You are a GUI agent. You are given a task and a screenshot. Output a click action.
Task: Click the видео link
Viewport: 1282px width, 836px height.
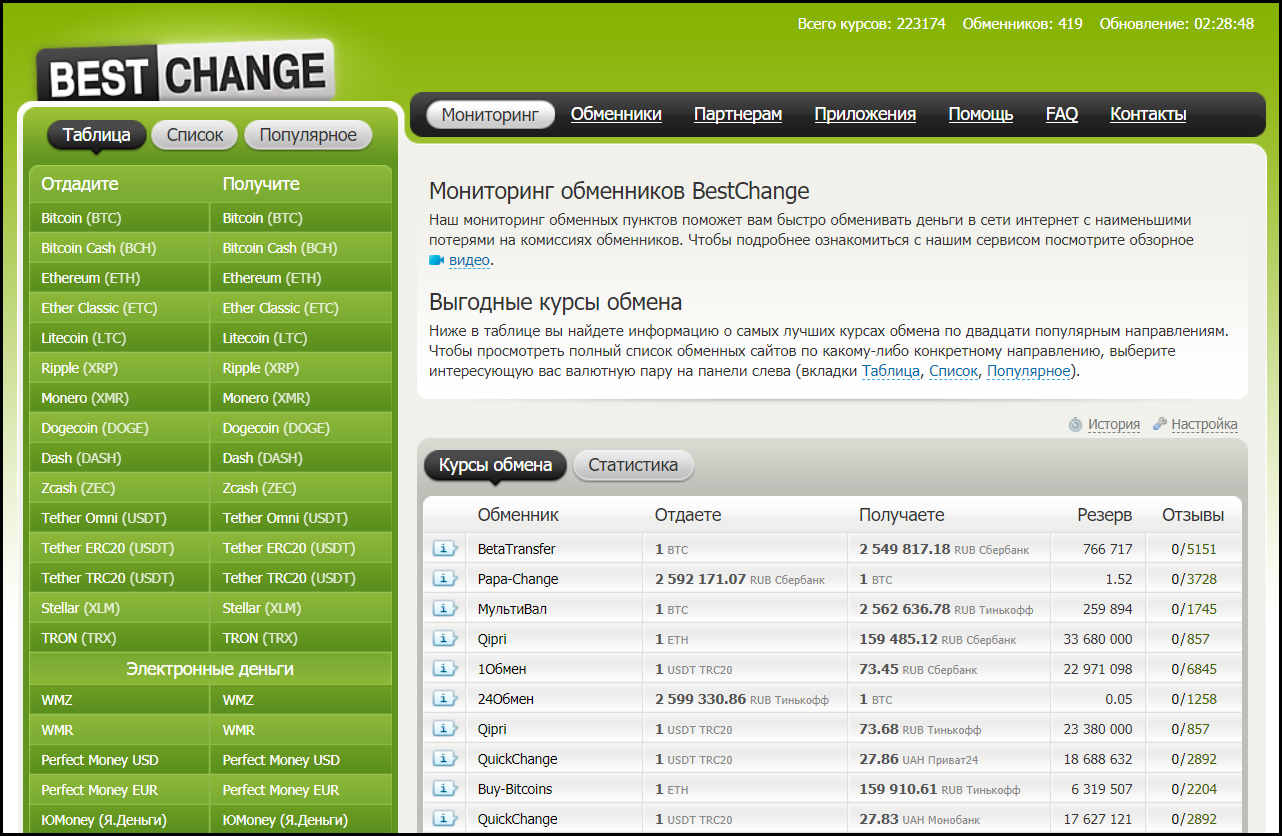pos(469,260)
